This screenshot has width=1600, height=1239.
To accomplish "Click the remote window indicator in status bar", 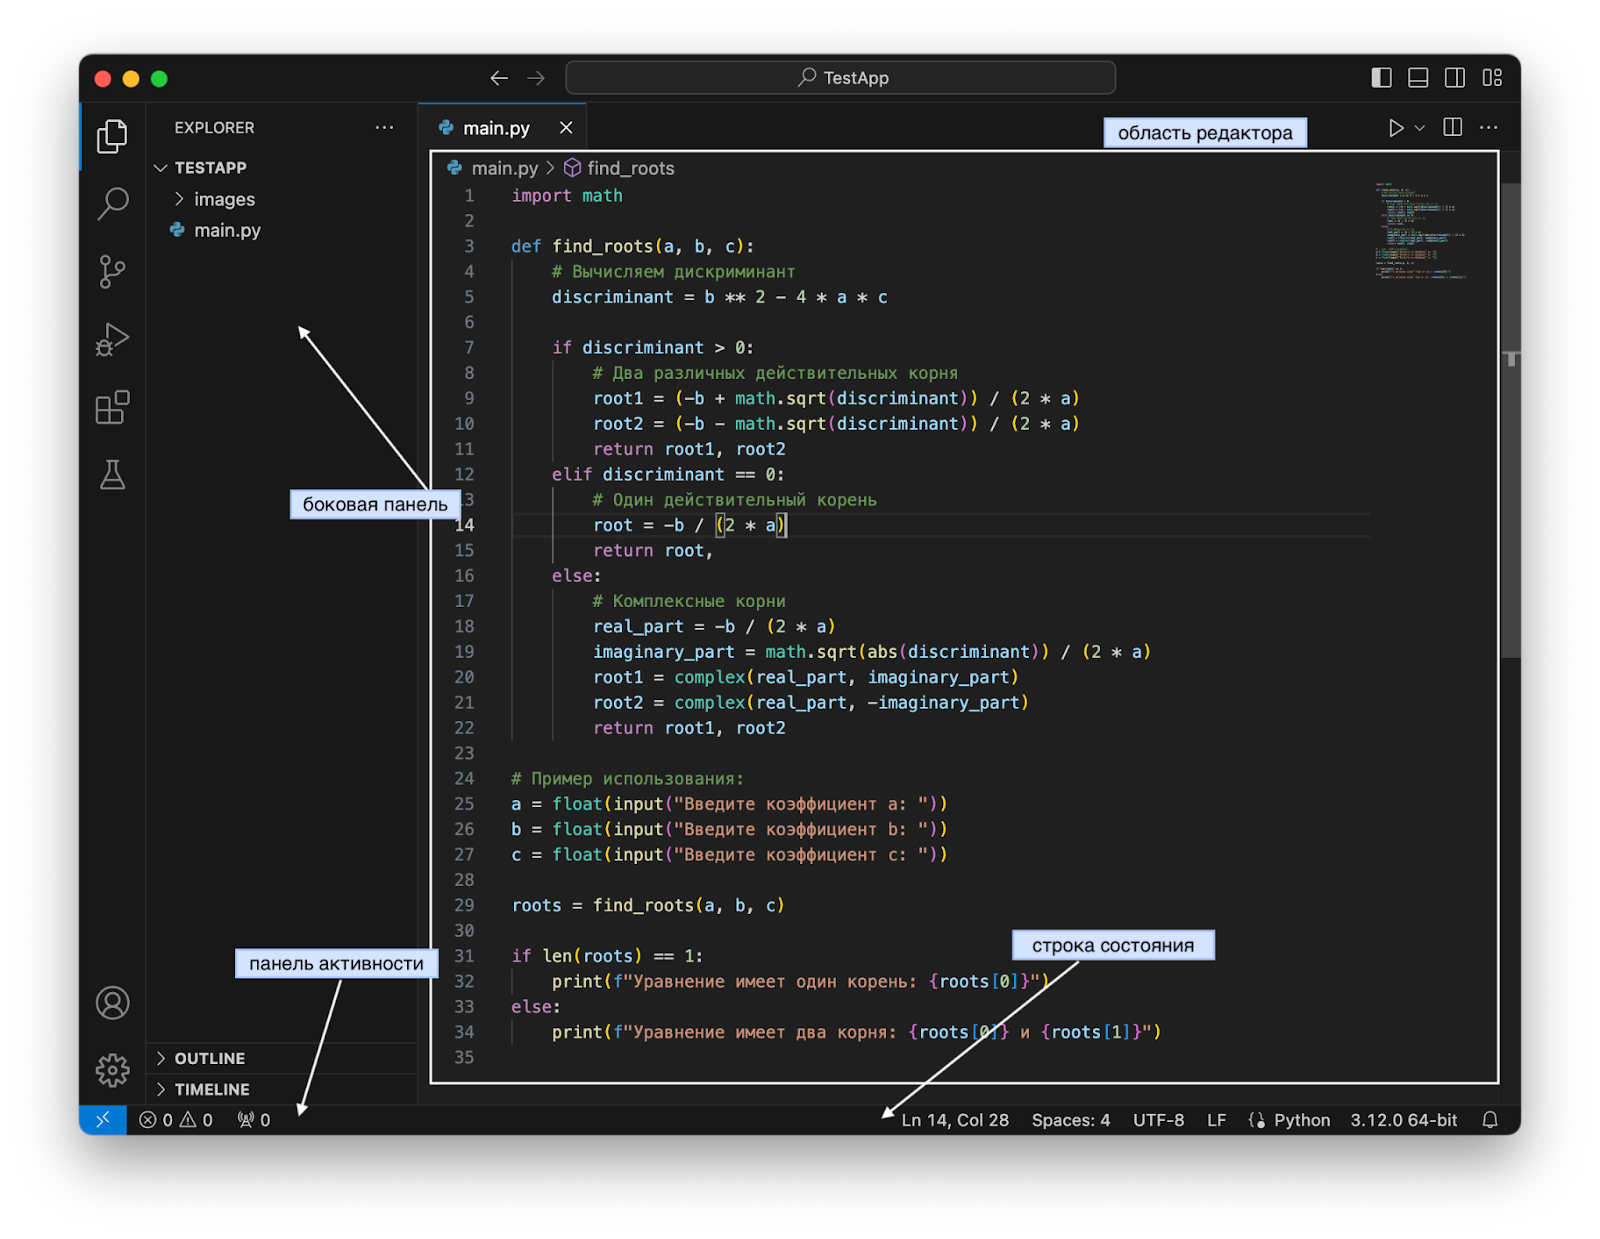I will click(x=103, y=1120).
